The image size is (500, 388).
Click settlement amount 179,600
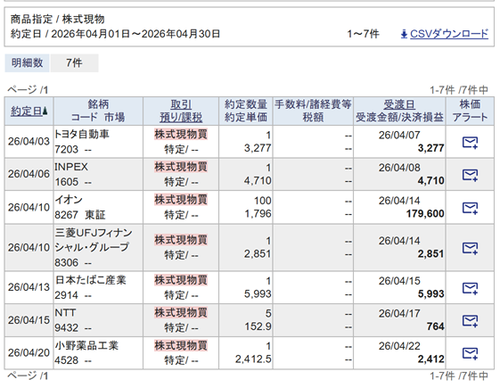425,214
